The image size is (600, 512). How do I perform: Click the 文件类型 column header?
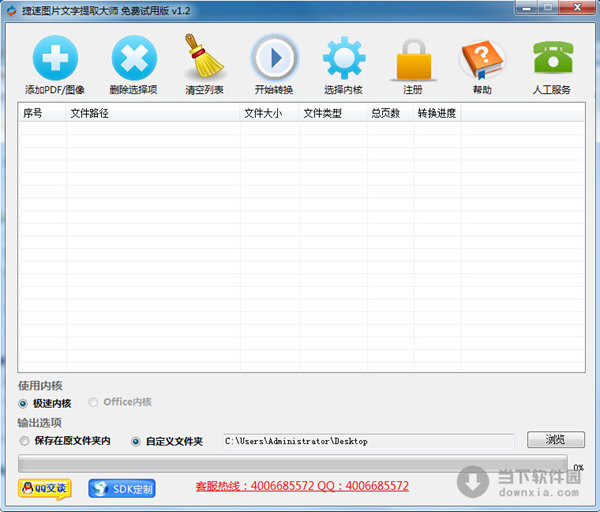[333, 113]
